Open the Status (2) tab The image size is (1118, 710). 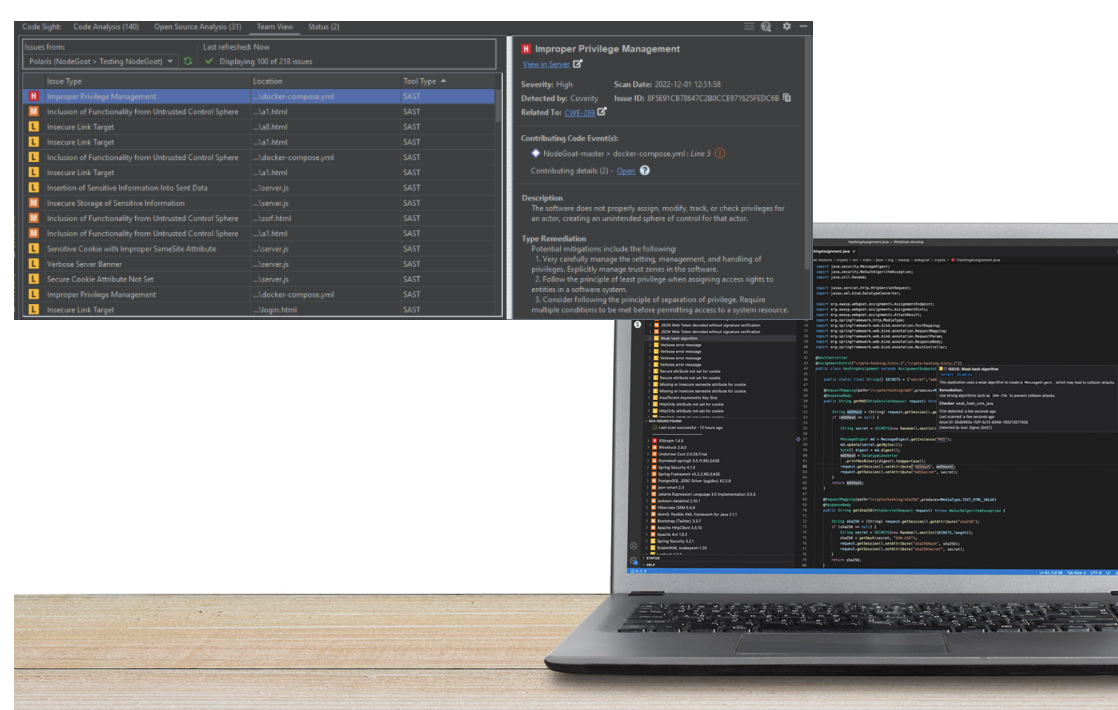324,26
